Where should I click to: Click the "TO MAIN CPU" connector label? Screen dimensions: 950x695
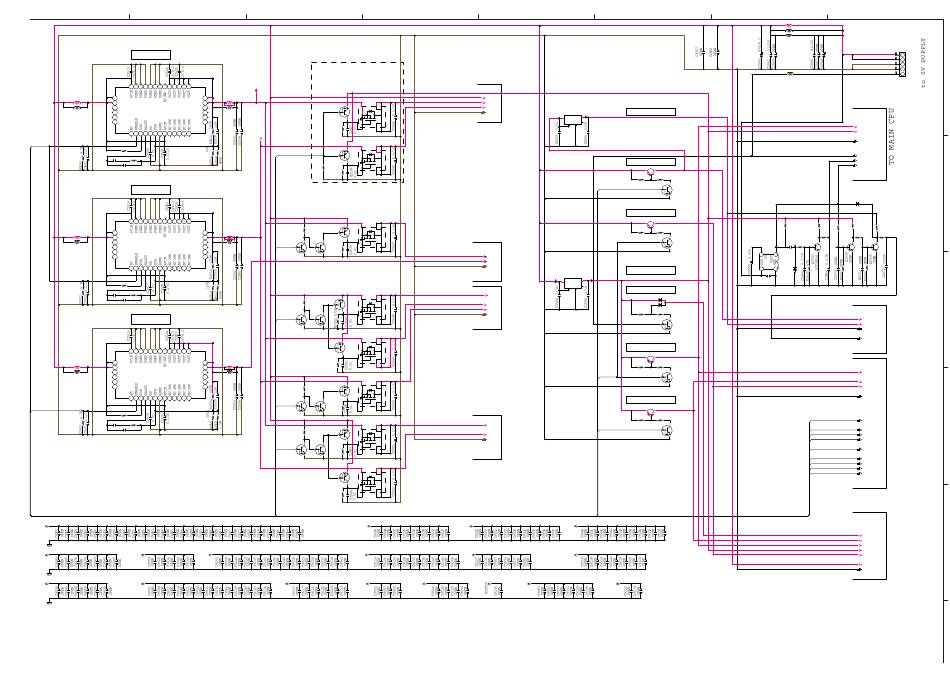click(891, 135)
